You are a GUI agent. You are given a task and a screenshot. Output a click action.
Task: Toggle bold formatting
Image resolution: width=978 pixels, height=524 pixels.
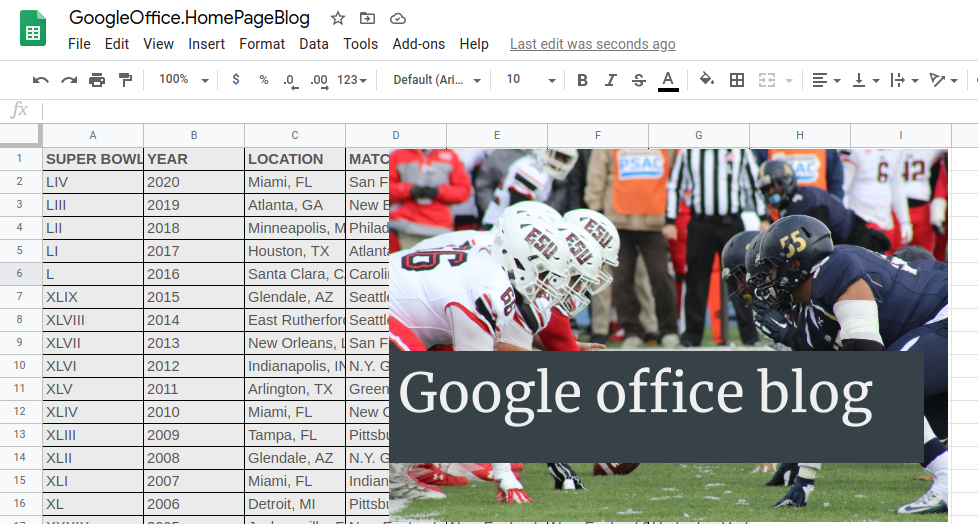point(582,80)
